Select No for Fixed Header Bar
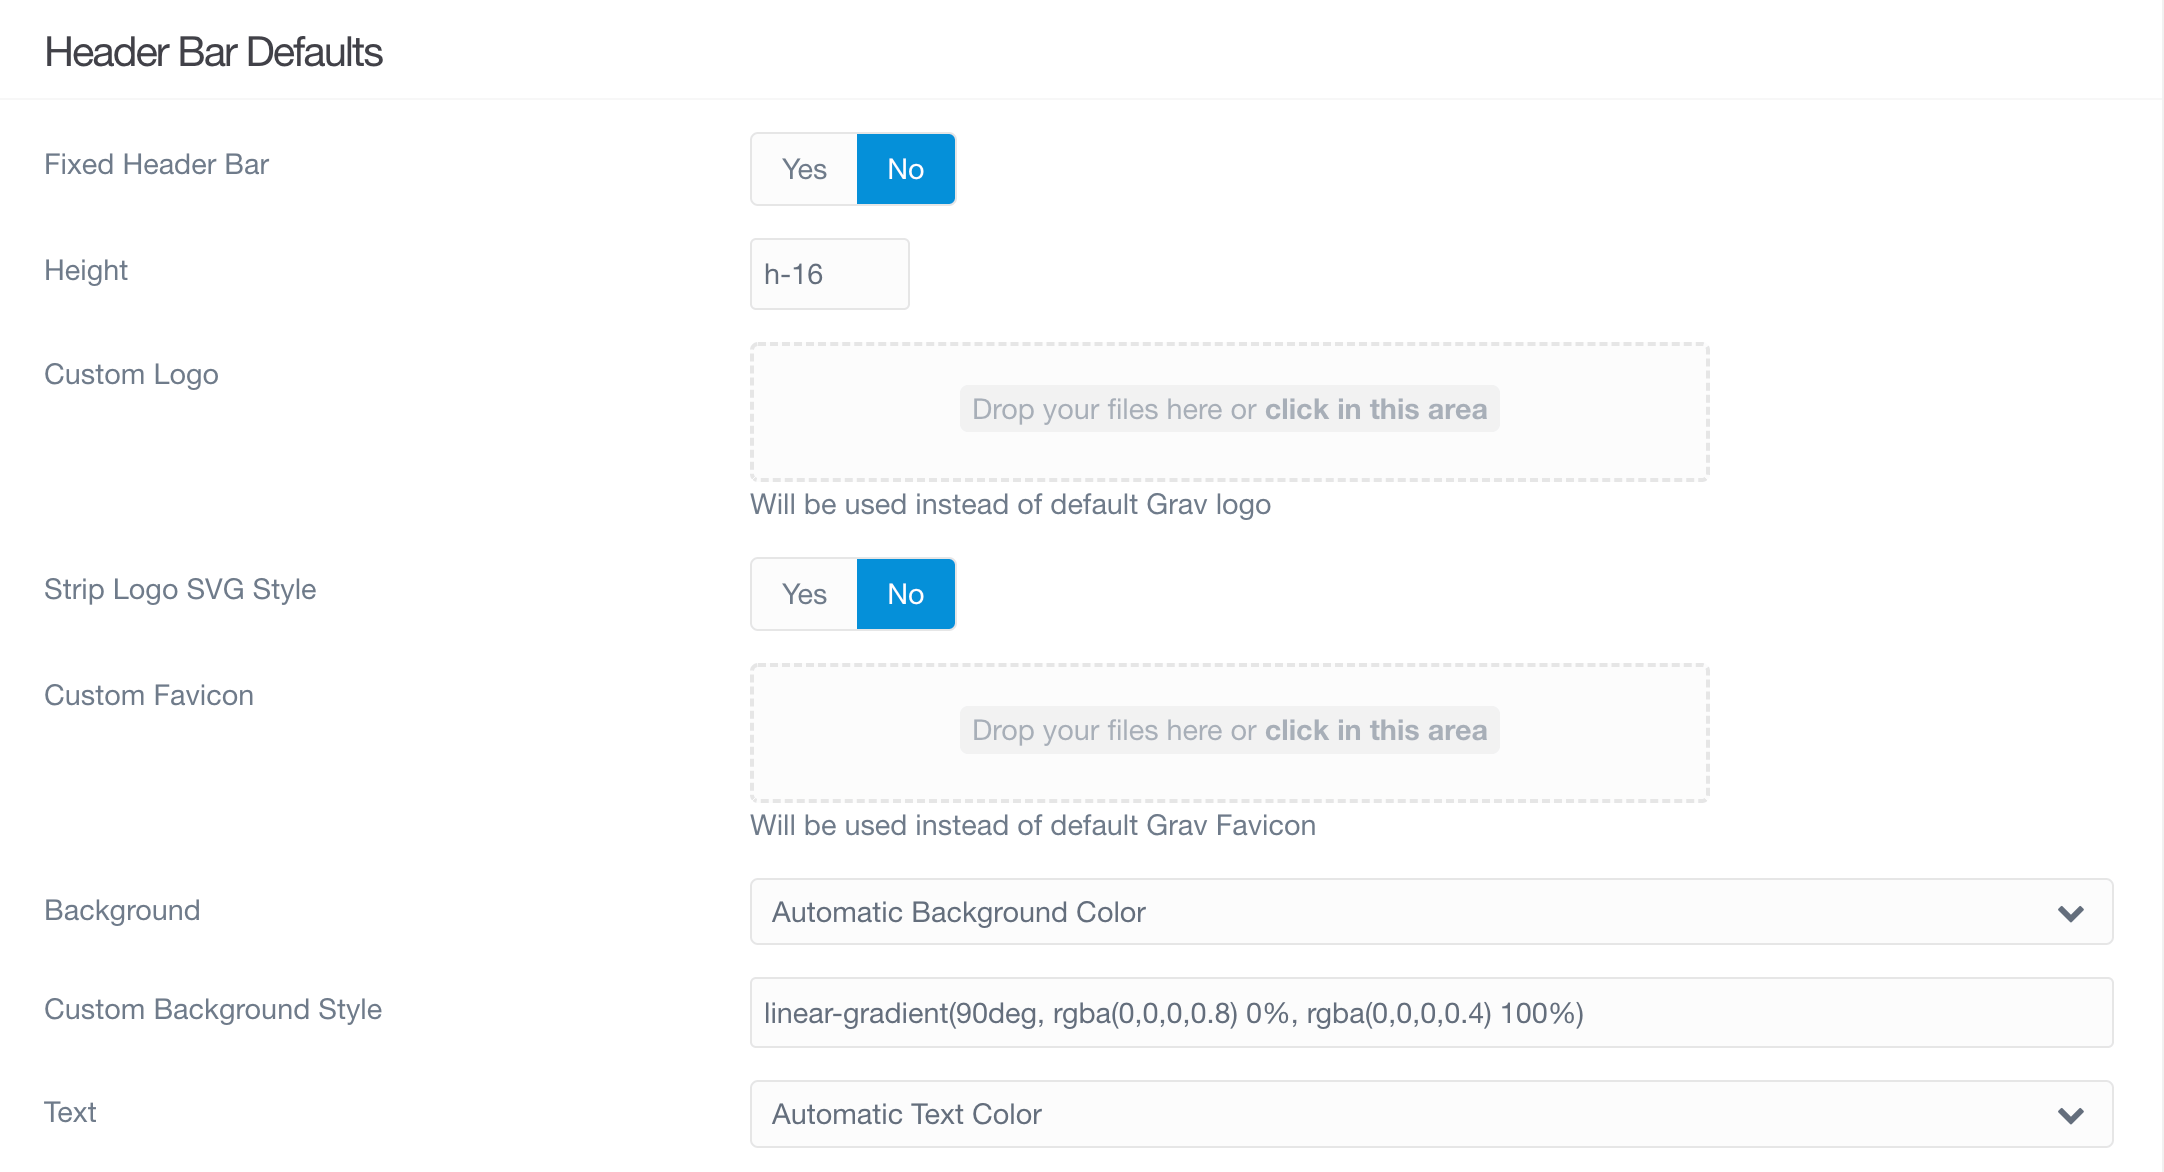The width and height of the screenshot is (2164, 1172). click(906, 169)
